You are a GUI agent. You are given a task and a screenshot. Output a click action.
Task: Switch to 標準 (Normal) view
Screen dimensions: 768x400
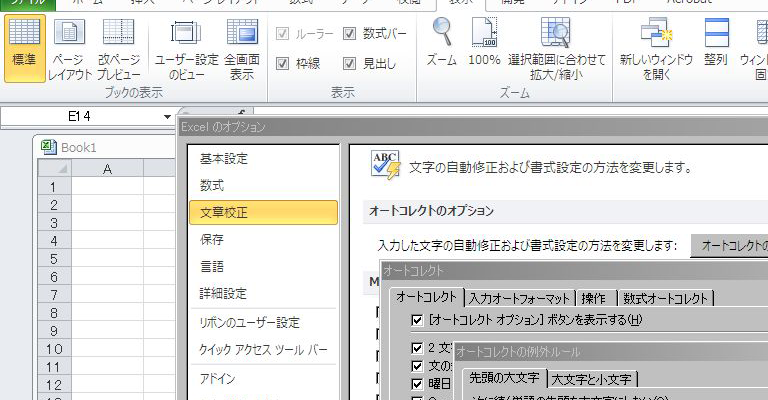click(x=24, y=48)
